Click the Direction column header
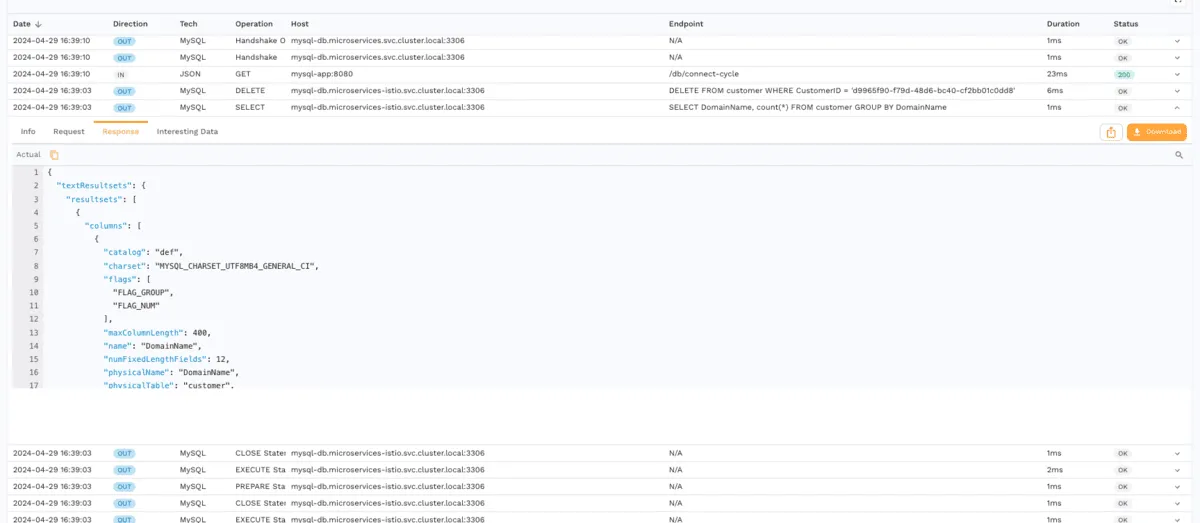The height and width of the screenshot is (523, 1200). 130,23
